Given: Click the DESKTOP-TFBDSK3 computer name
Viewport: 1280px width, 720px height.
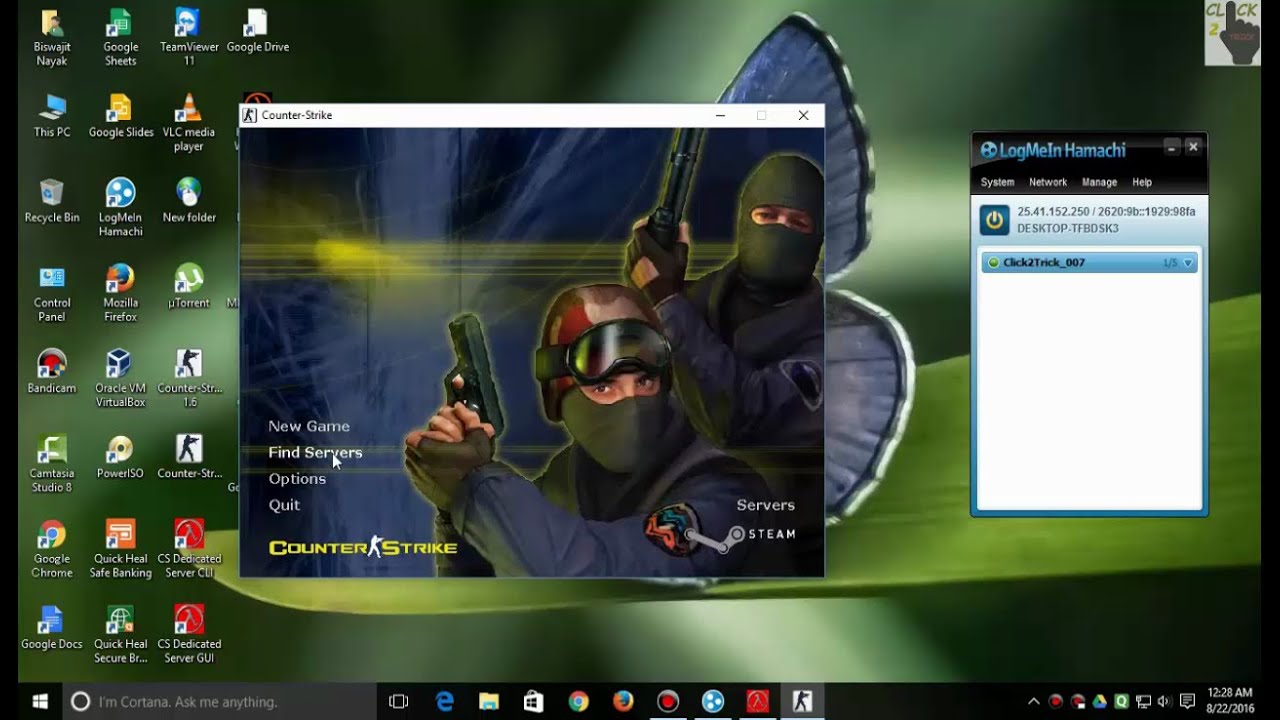Looking at the screenshot, I should pos(1068,228).
